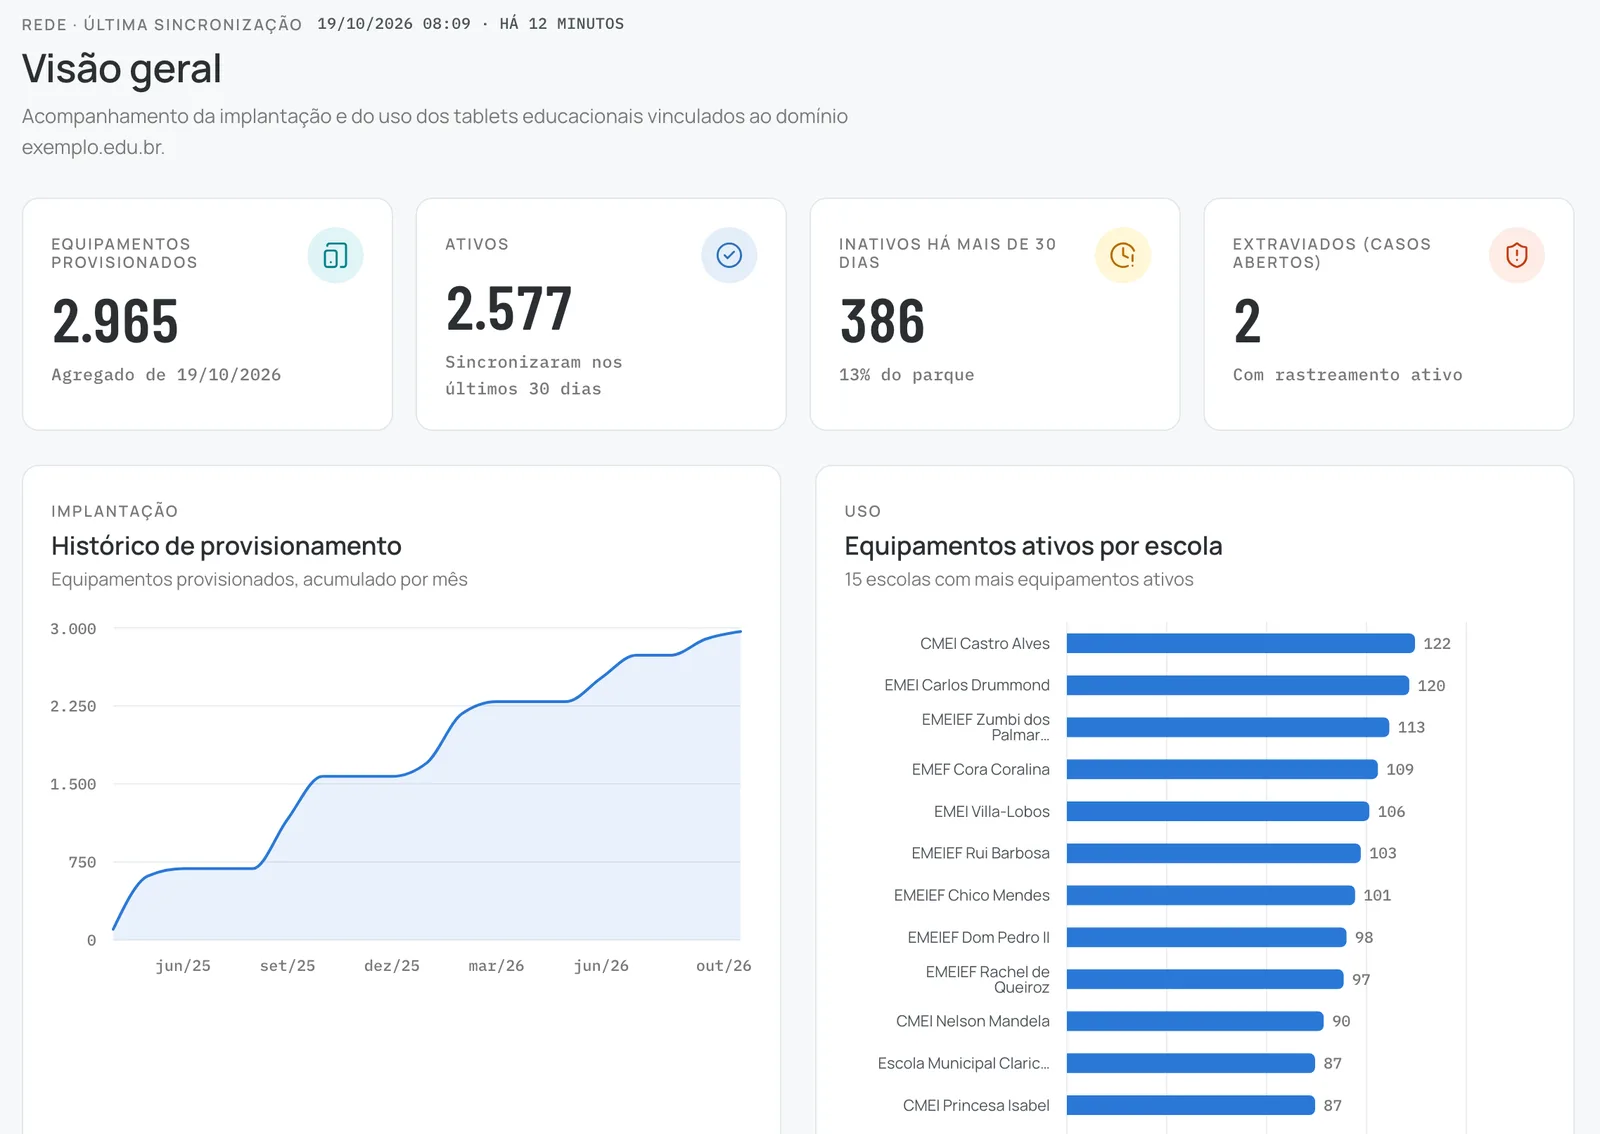Click the EMEIEF Chico Mendes bar
Image resolution: width=1600 pixels, height=1134 pixels.
click(1210, 895)
